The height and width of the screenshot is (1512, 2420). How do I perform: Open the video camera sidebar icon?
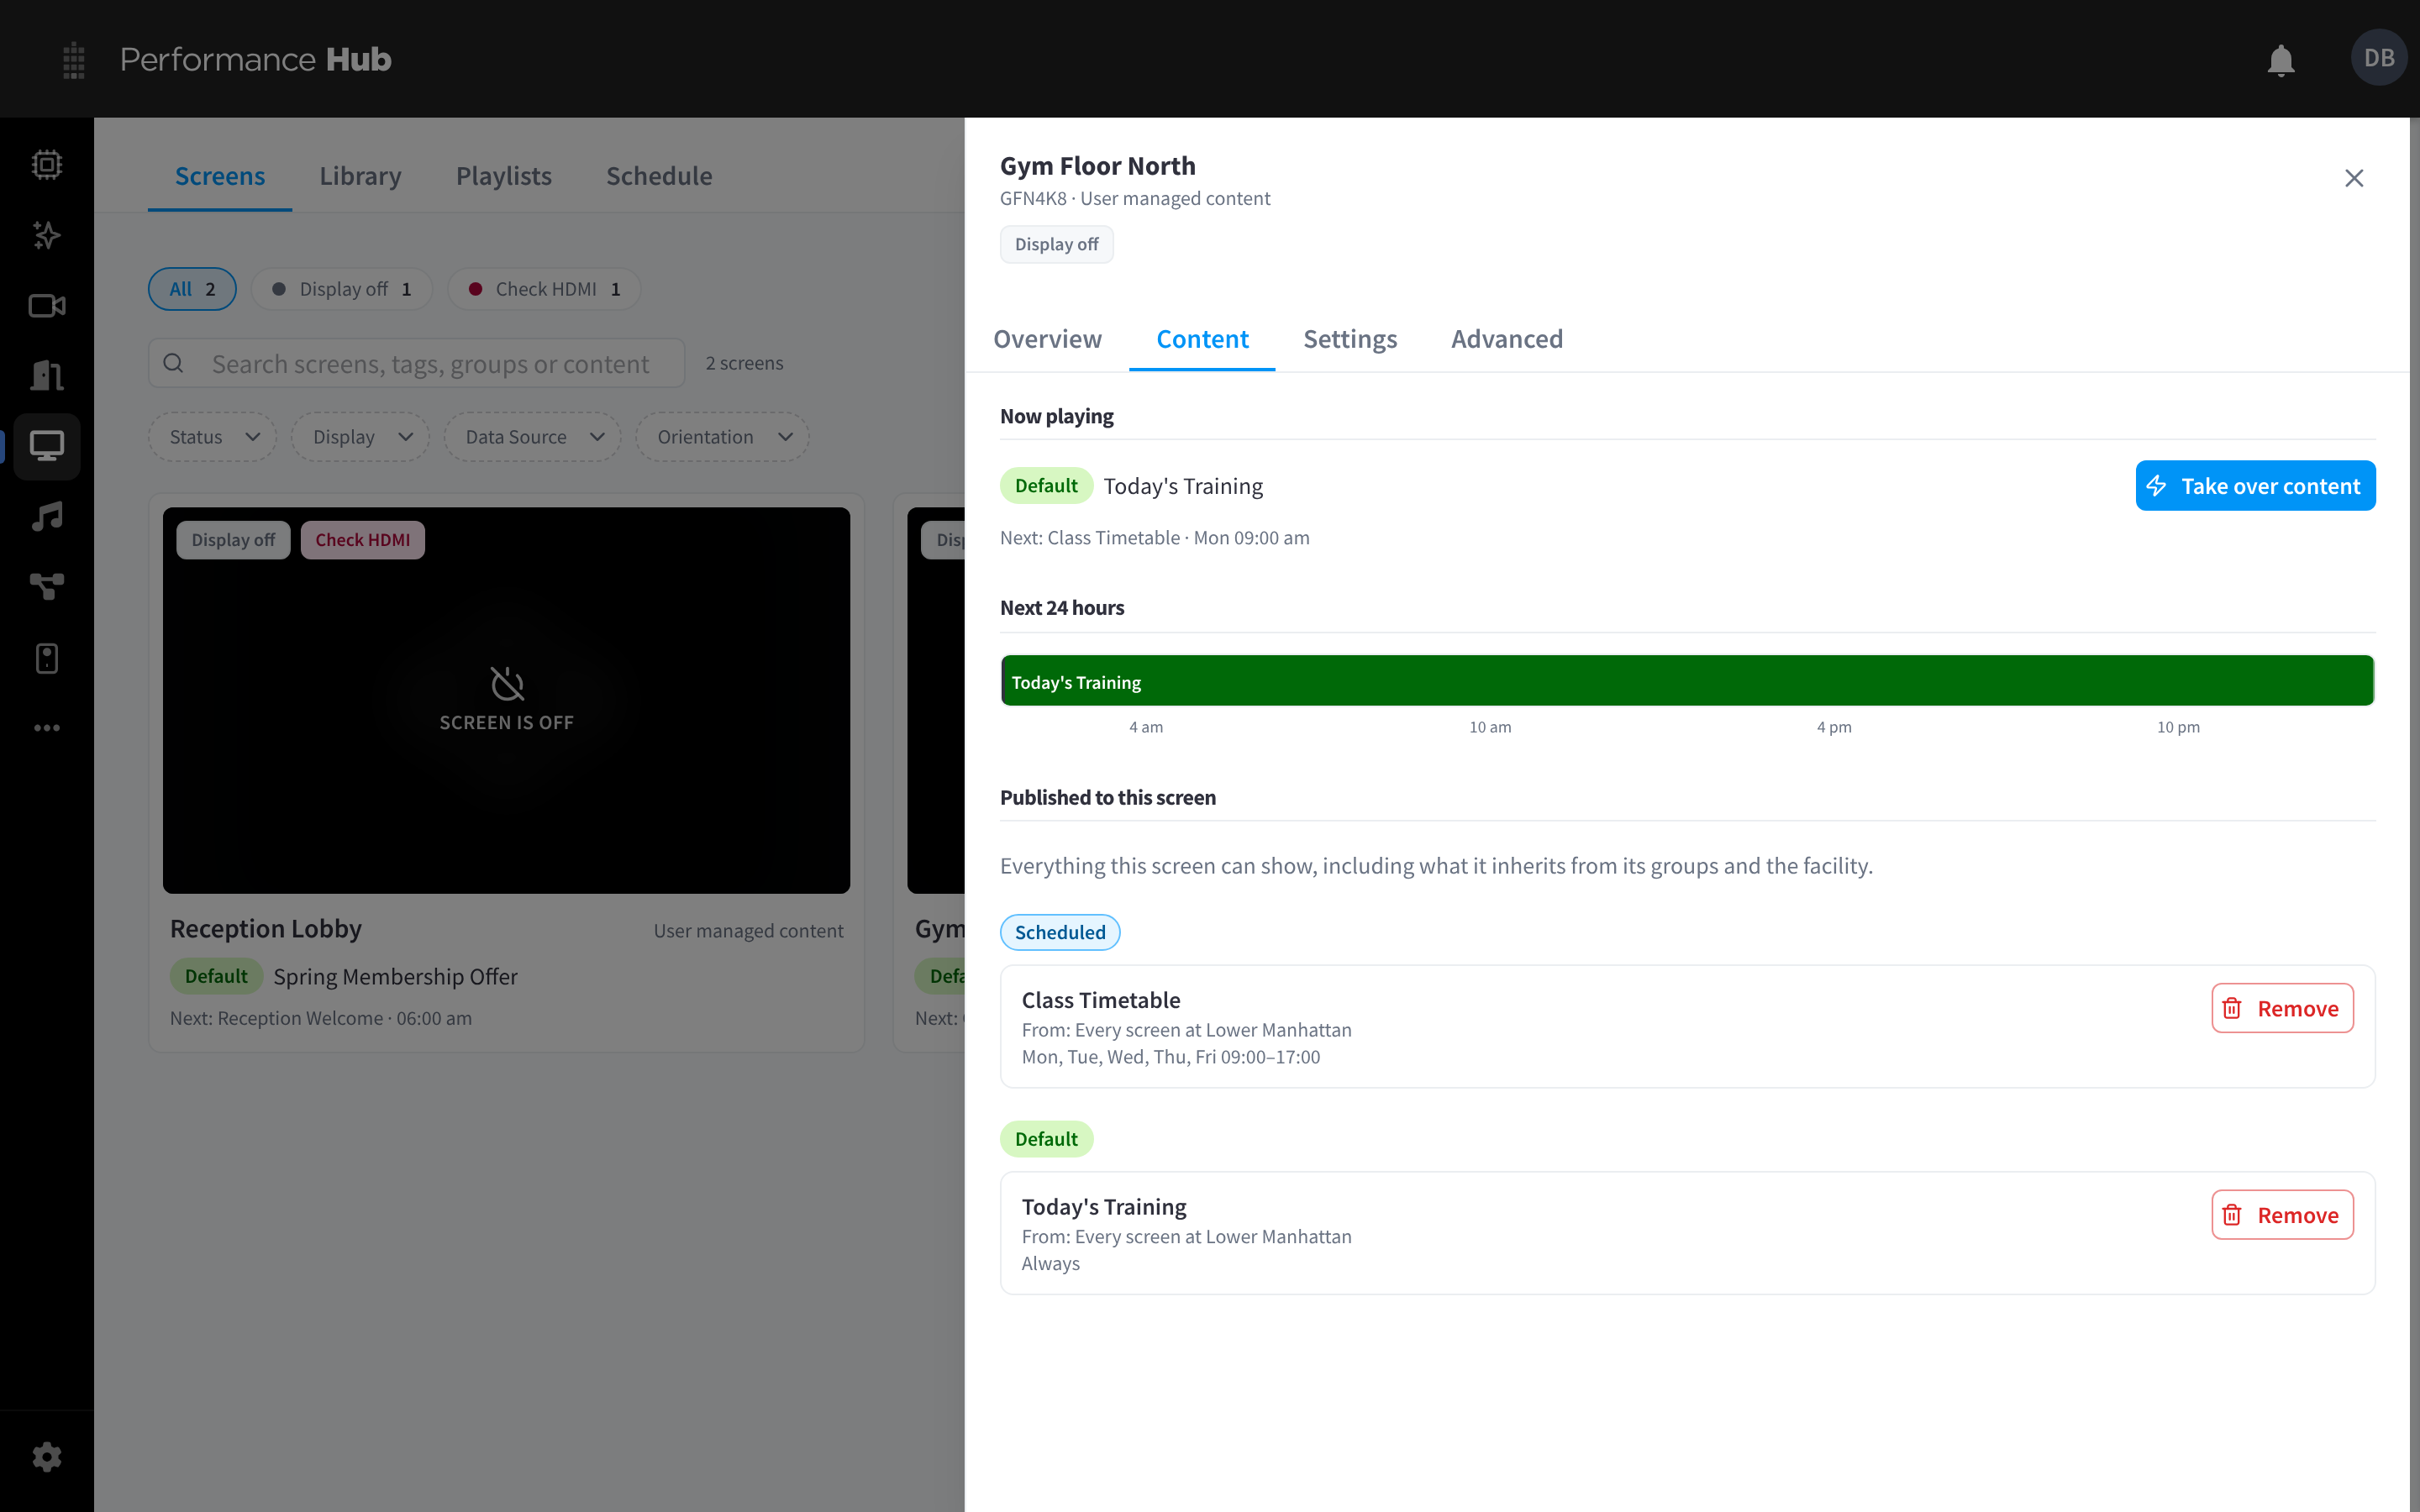tap(47, 305)
